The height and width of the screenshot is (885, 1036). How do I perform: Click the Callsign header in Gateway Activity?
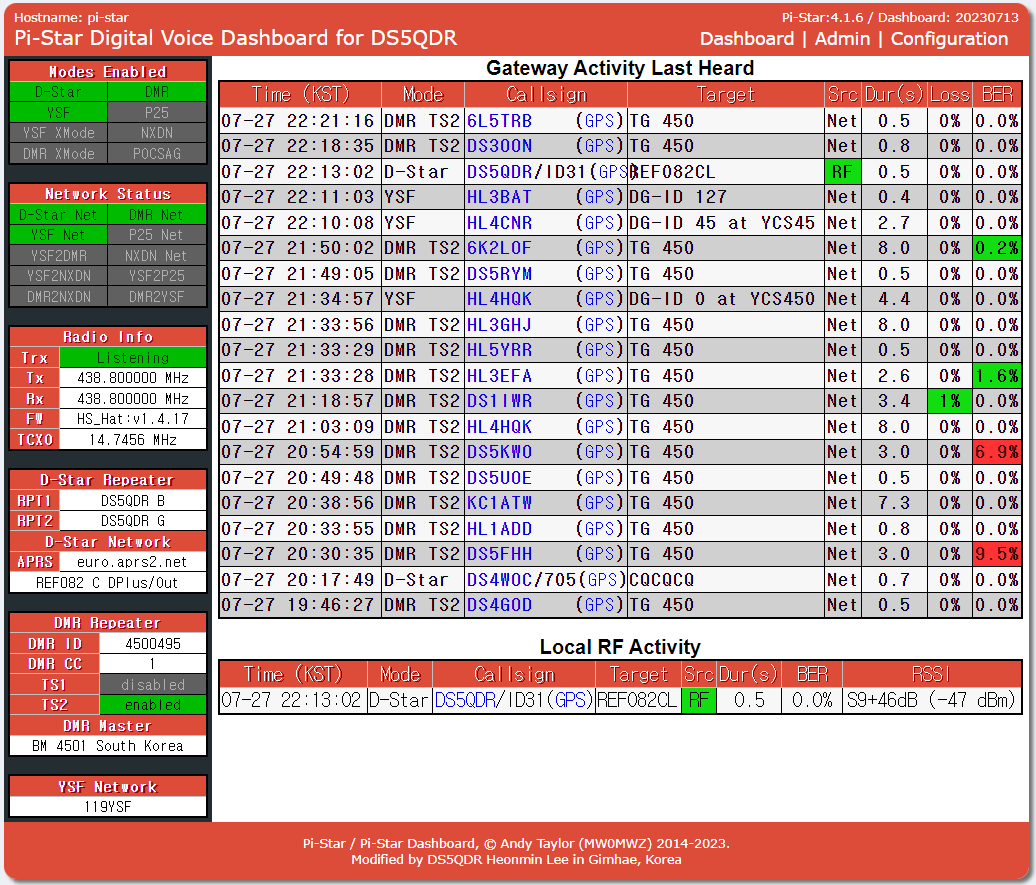tap(546, 95)
